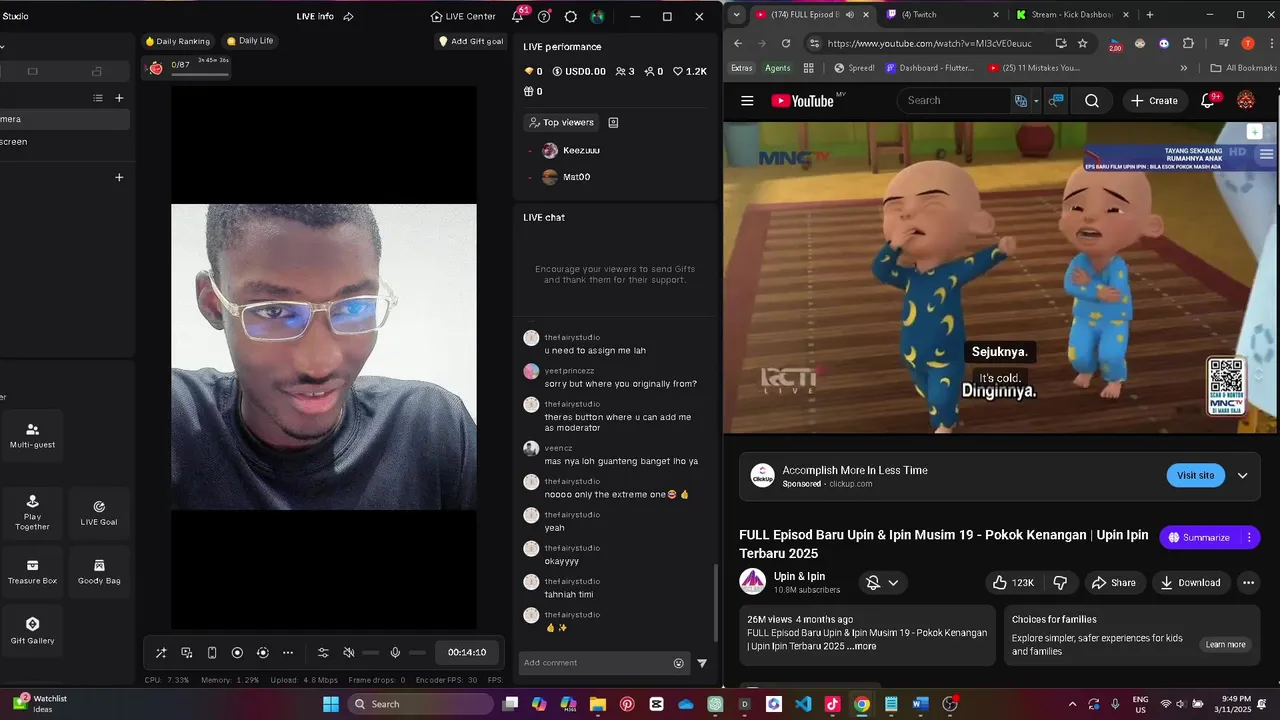Open the Goody Bag tool
1280x720 pixels.
pyautogui.click(x=99, y=572)
